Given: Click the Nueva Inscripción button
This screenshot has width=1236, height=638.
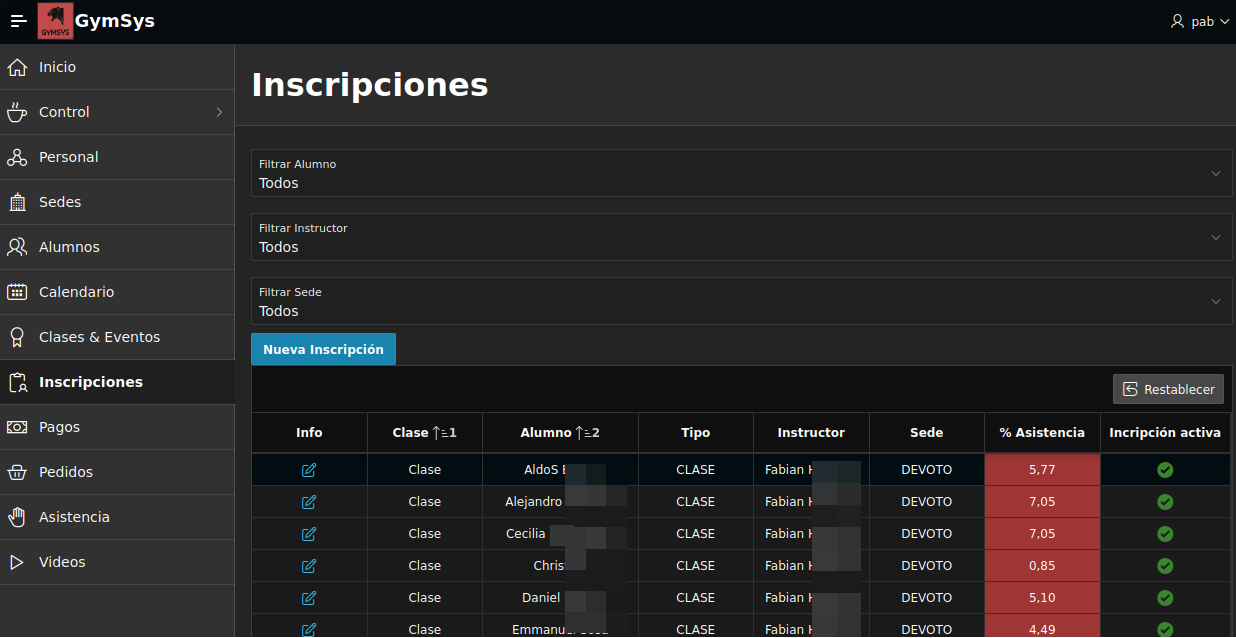Looking at the screenshot, I should (x=323, y=349).
